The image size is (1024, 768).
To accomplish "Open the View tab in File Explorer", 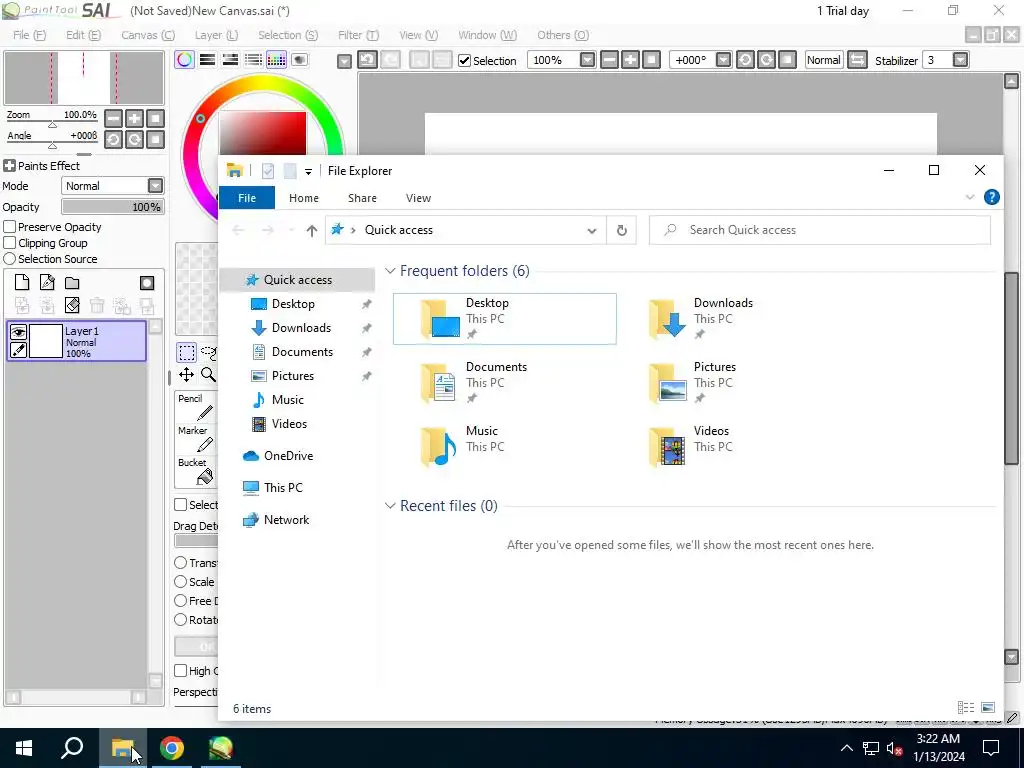I will tap(418, 198).
